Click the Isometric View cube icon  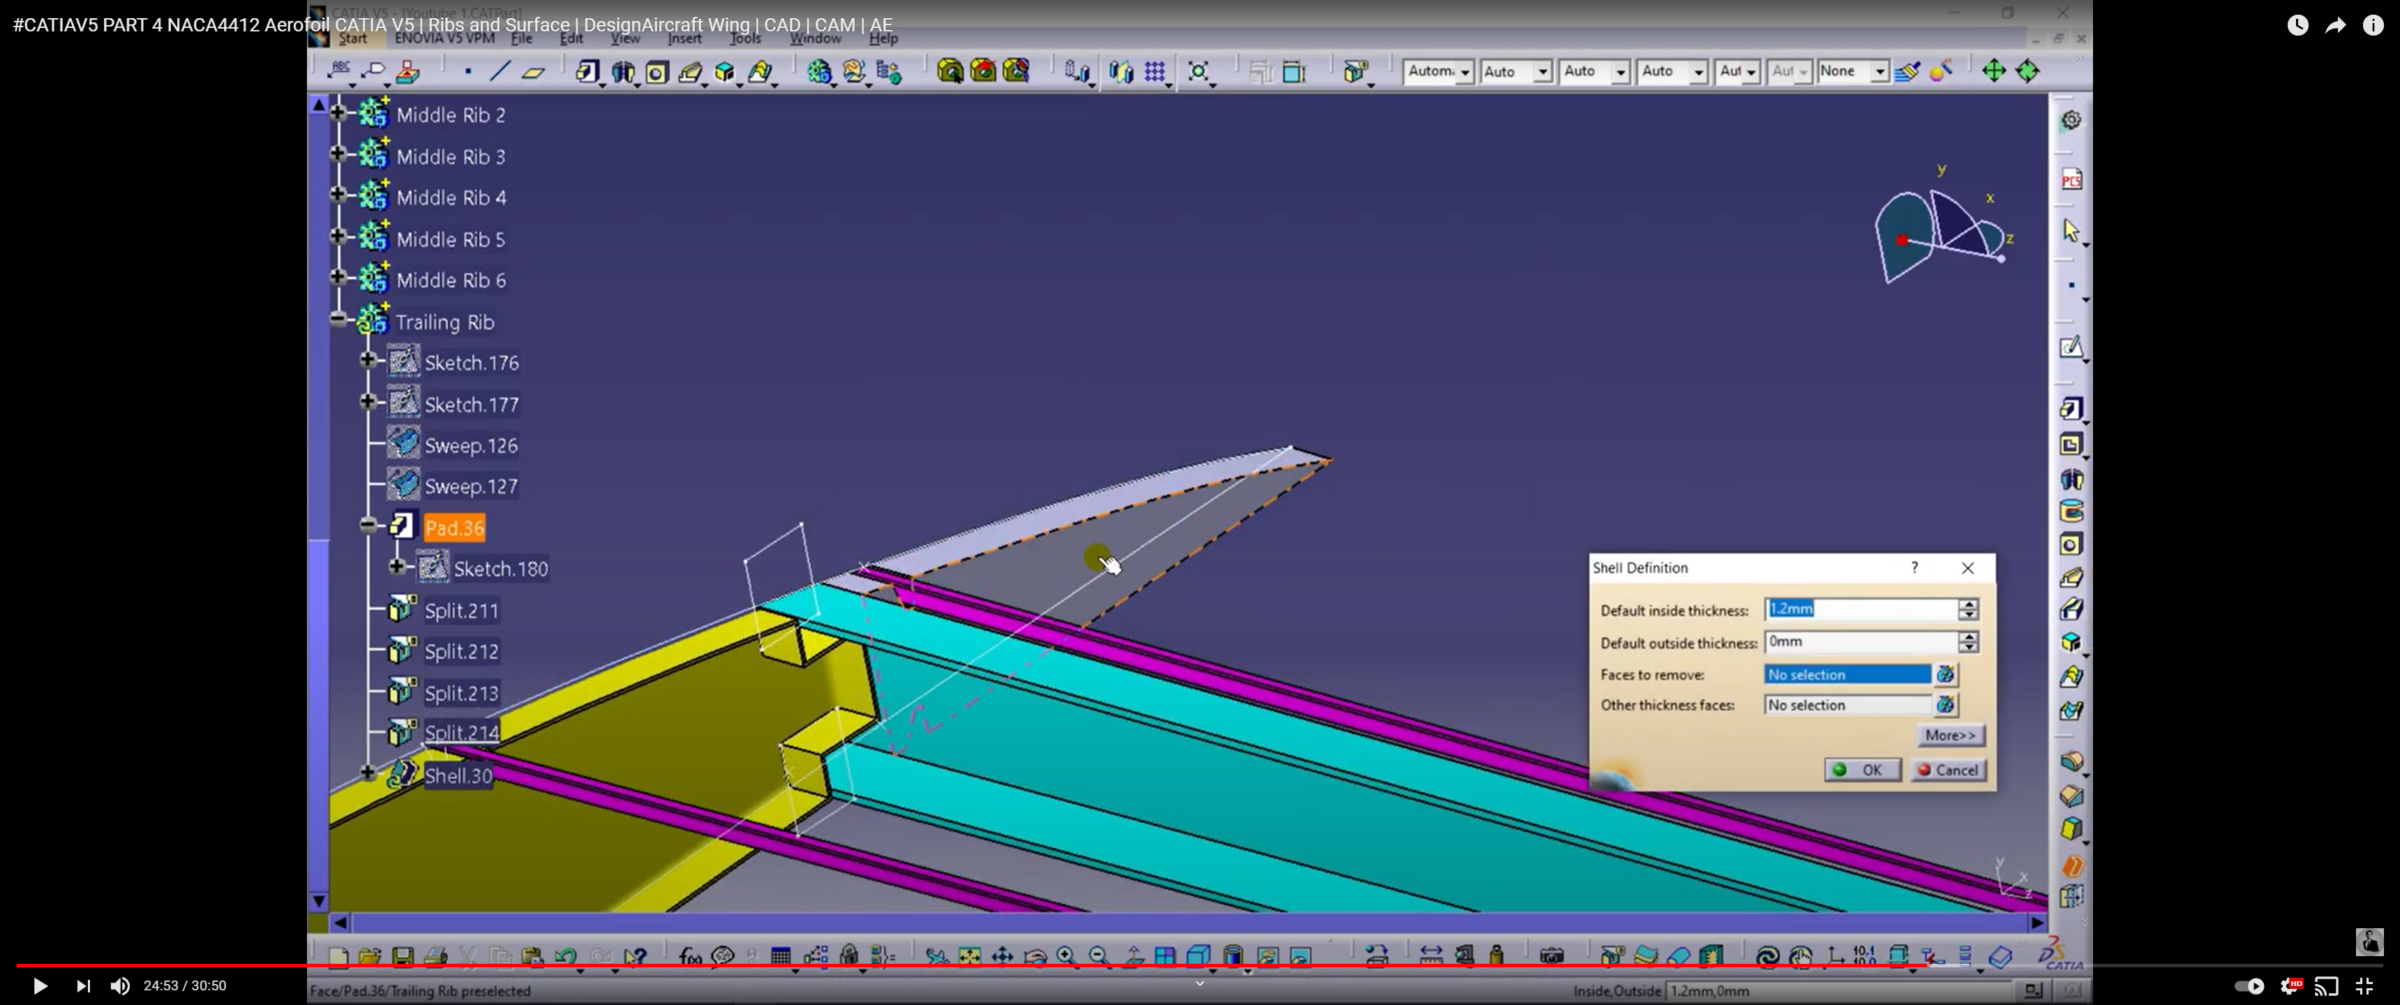click(1198, 957)
